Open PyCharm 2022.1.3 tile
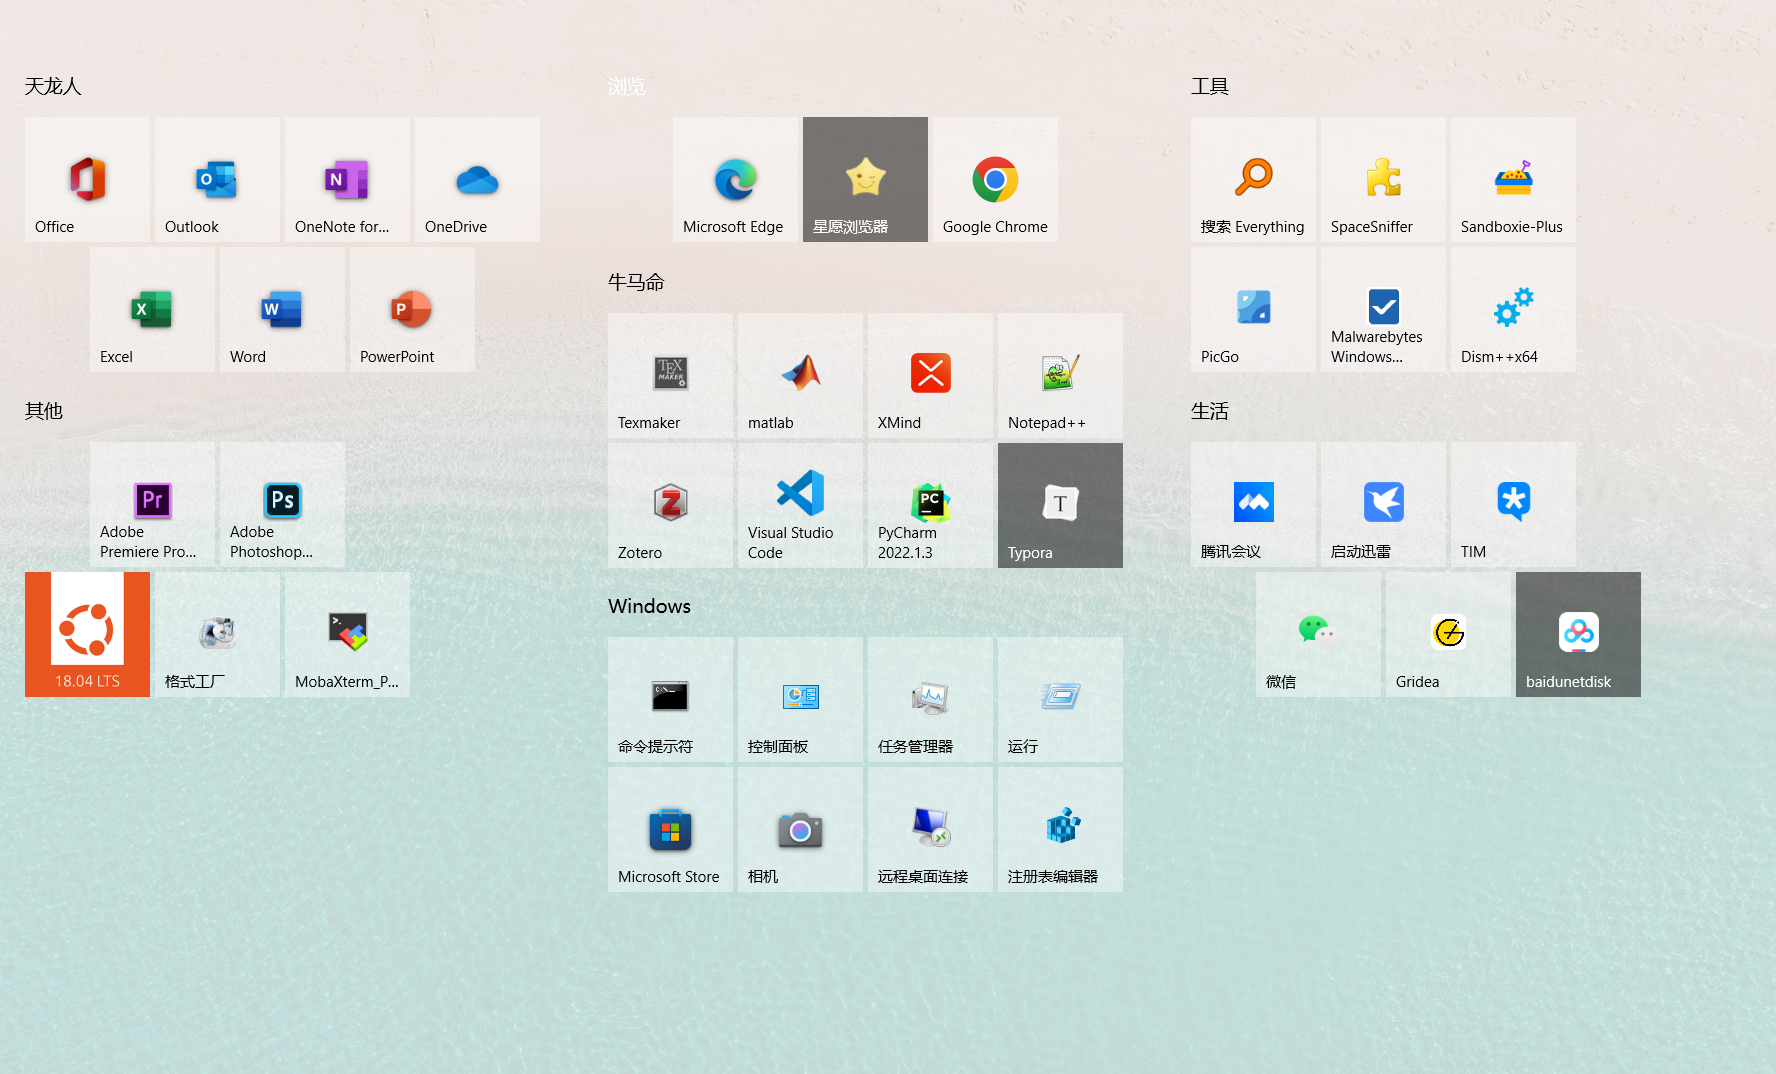This screenshot has width=1776, height=1074. 930,505
